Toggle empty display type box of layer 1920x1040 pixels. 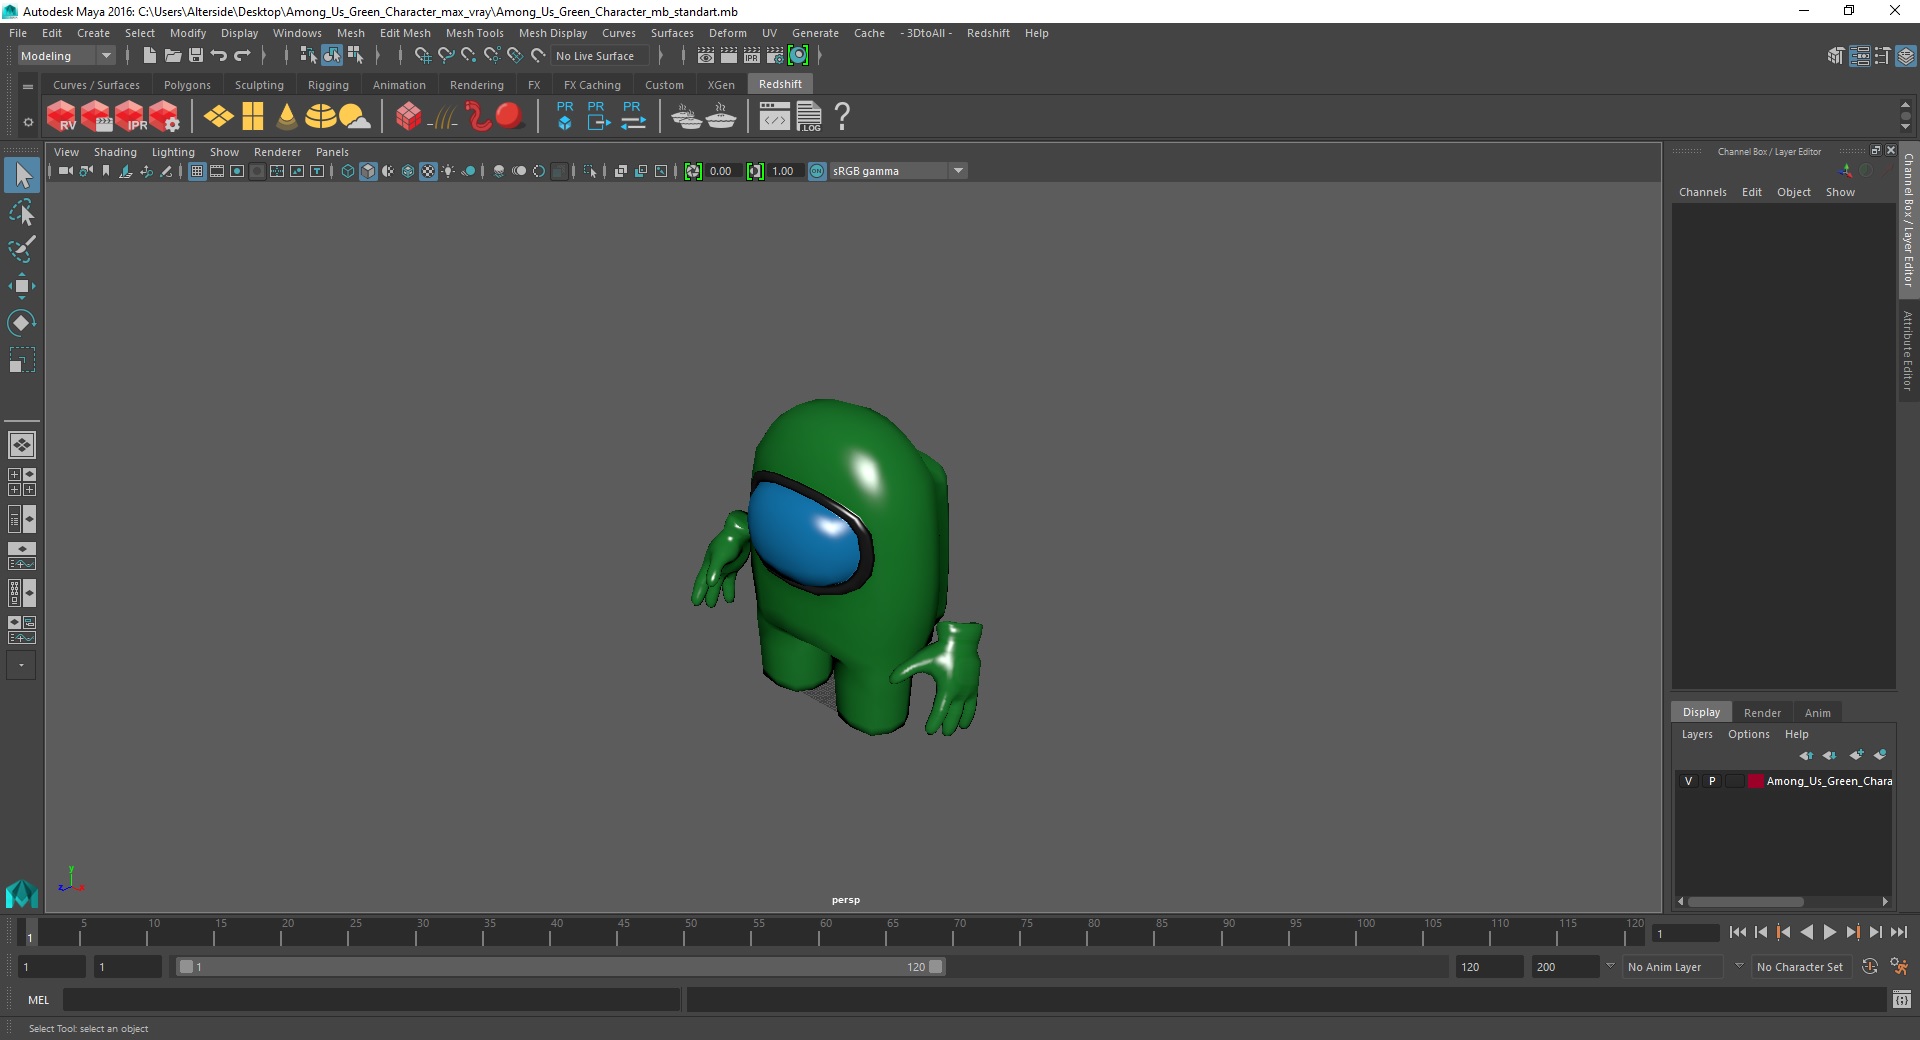point(1735,781)
